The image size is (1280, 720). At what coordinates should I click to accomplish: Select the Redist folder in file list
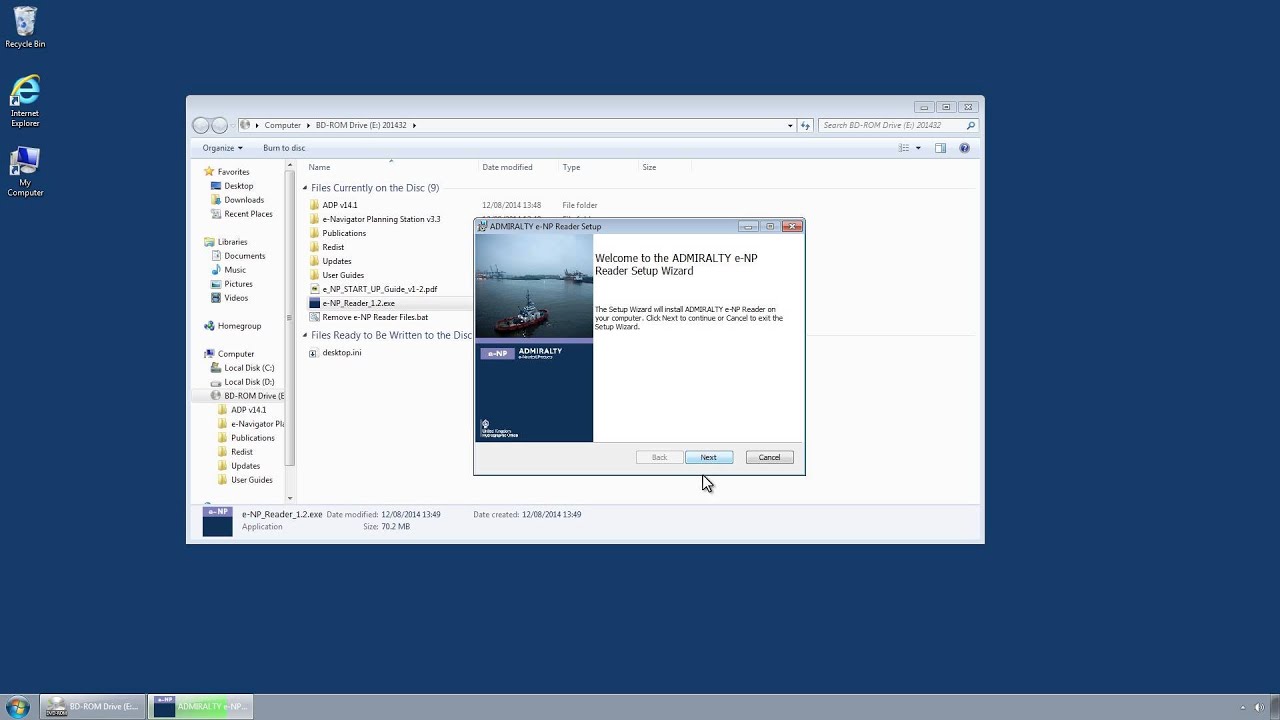tap(333, 247)
